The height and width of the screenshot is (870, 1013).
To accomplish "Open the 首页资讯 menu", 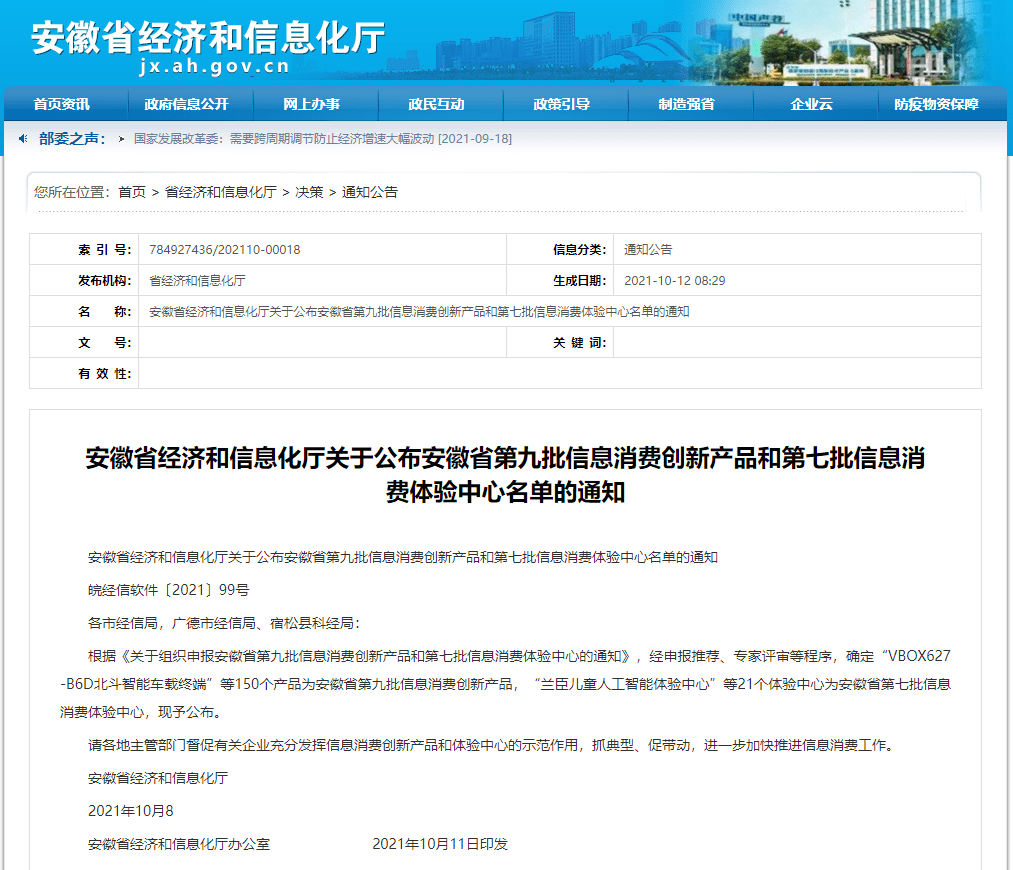I will [61, 104].
